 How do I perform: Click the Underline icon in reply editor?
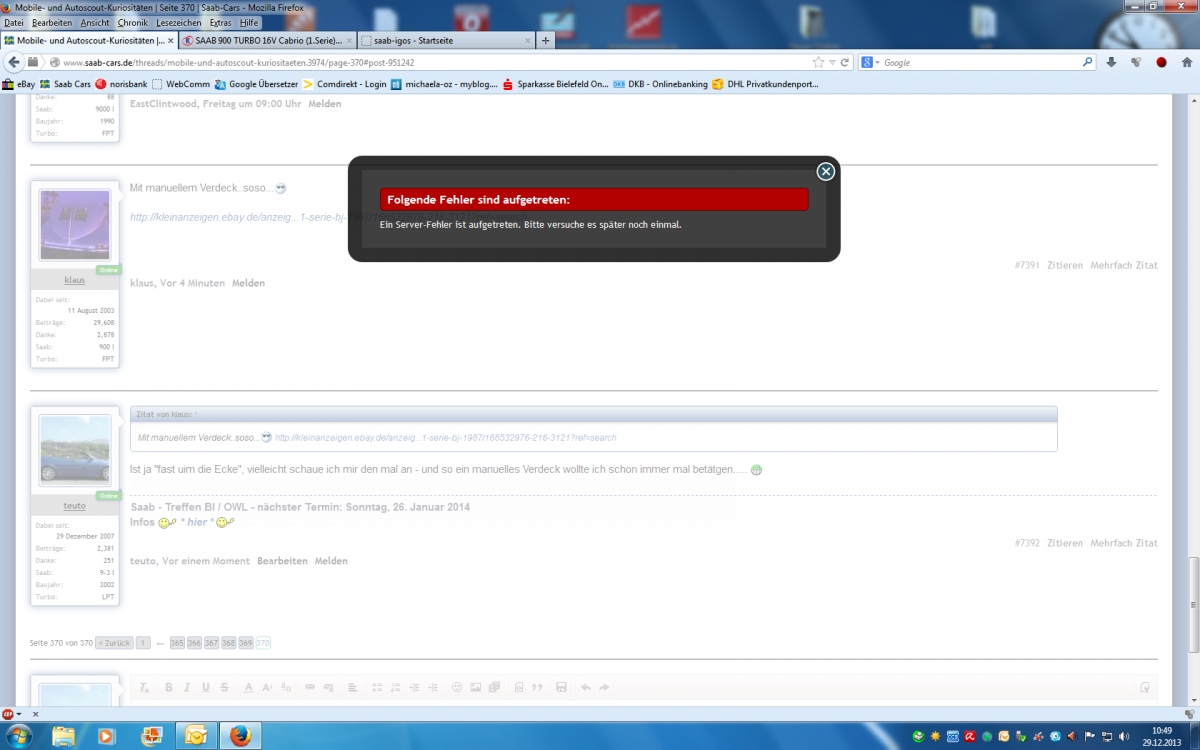tap(205, 687)
